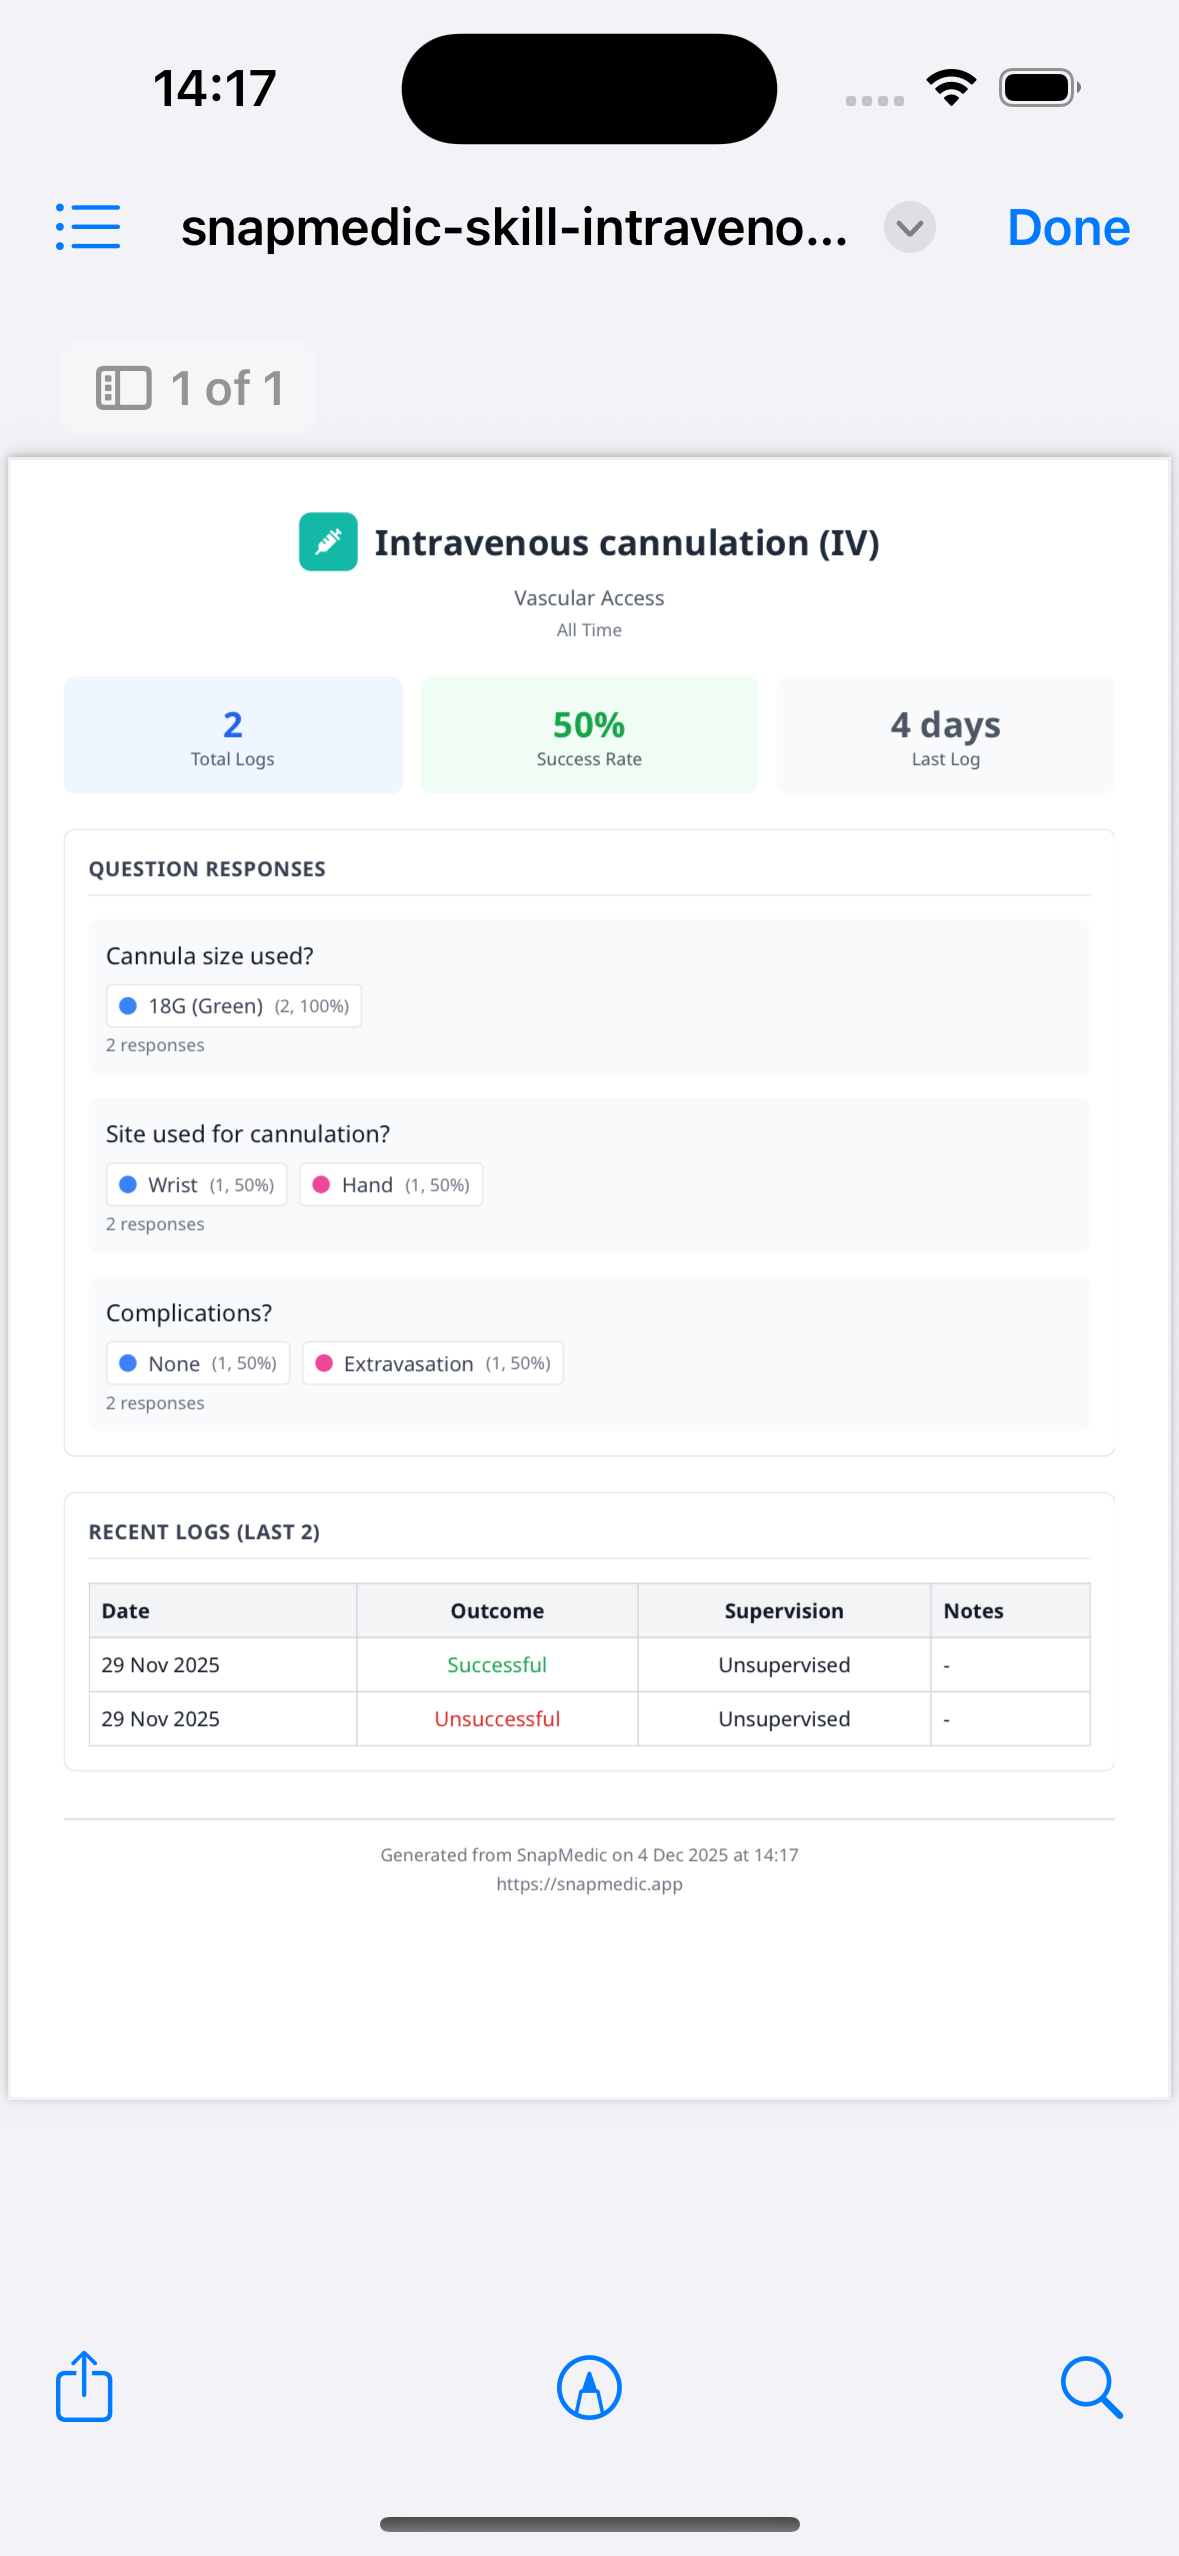Select the 4 days Last Log card
The height and width of the screenshot is (2556, 1179).
945,735
